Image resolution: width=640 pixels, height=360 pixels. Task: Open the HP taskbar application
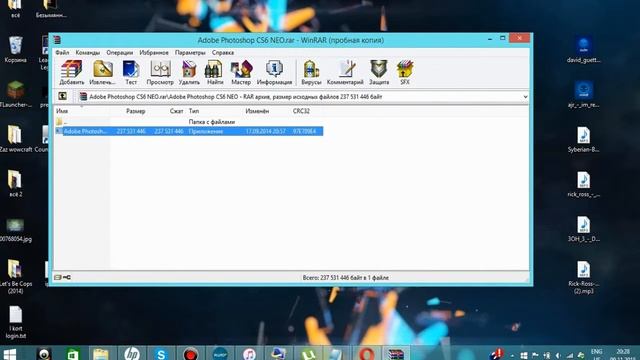click(132, 353)
